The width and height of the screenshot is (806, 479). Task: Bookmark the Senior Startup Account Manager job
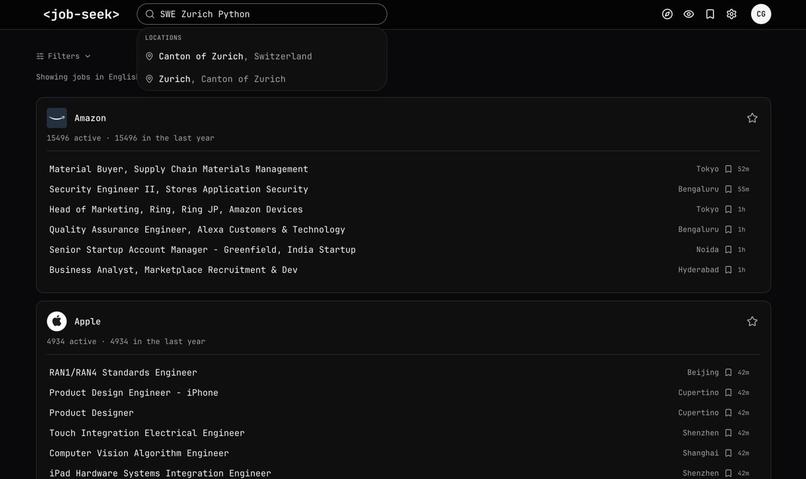[x=728, y=250]
